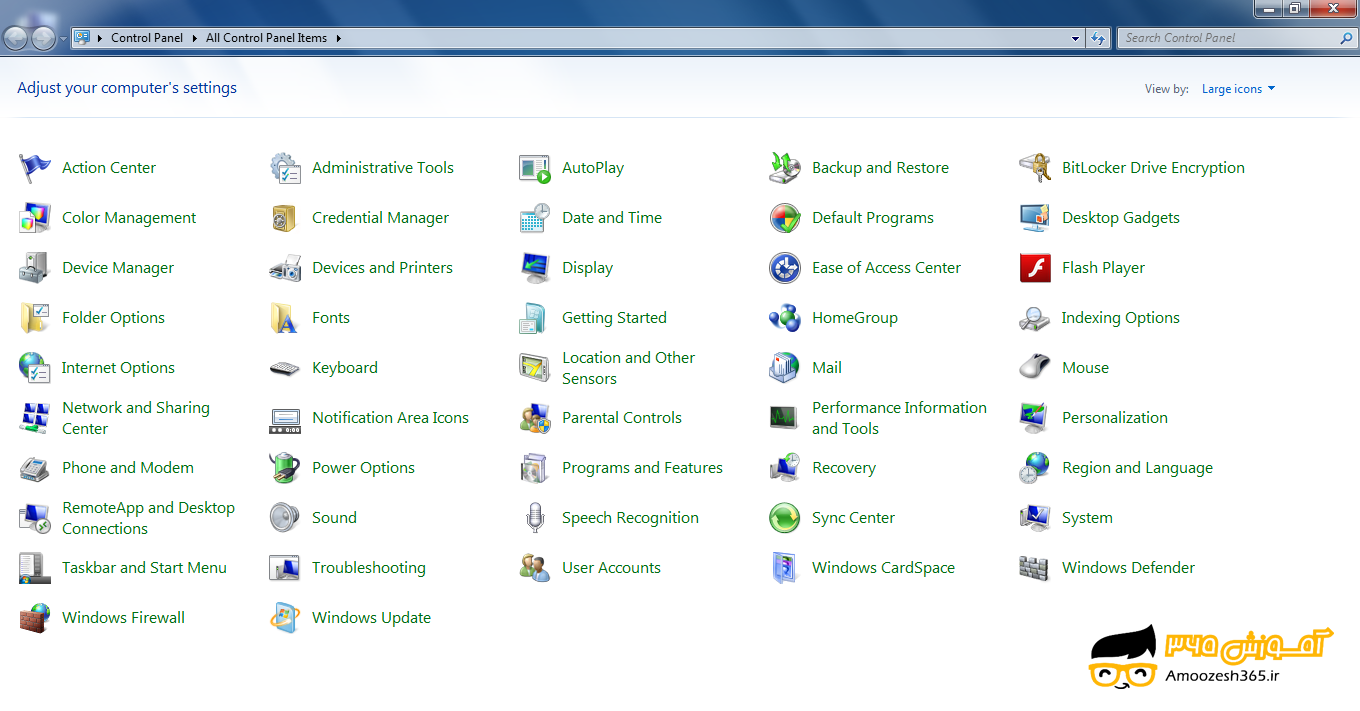This screenshot has height=711, width=1360.
Task: Click the Sync Center green icon
Action: coord(785,518)
